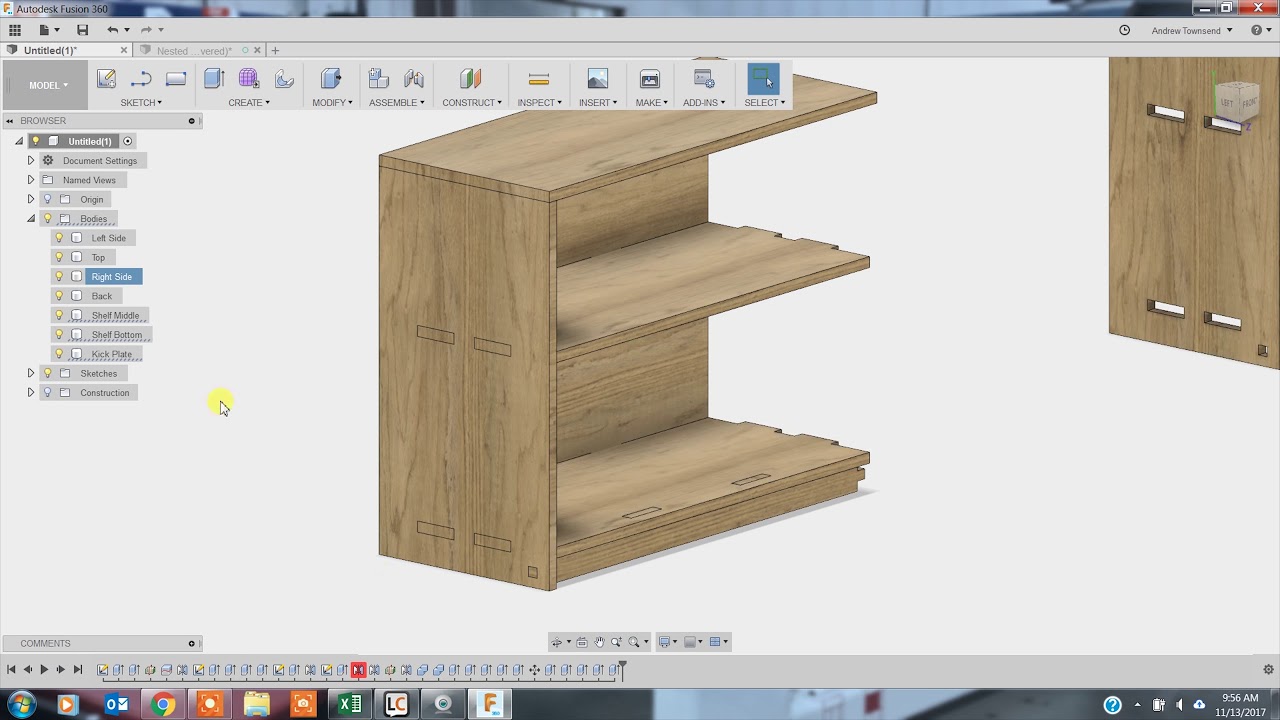
Task: Open Excel from the Windows taskbar
Action: point(350,704)
